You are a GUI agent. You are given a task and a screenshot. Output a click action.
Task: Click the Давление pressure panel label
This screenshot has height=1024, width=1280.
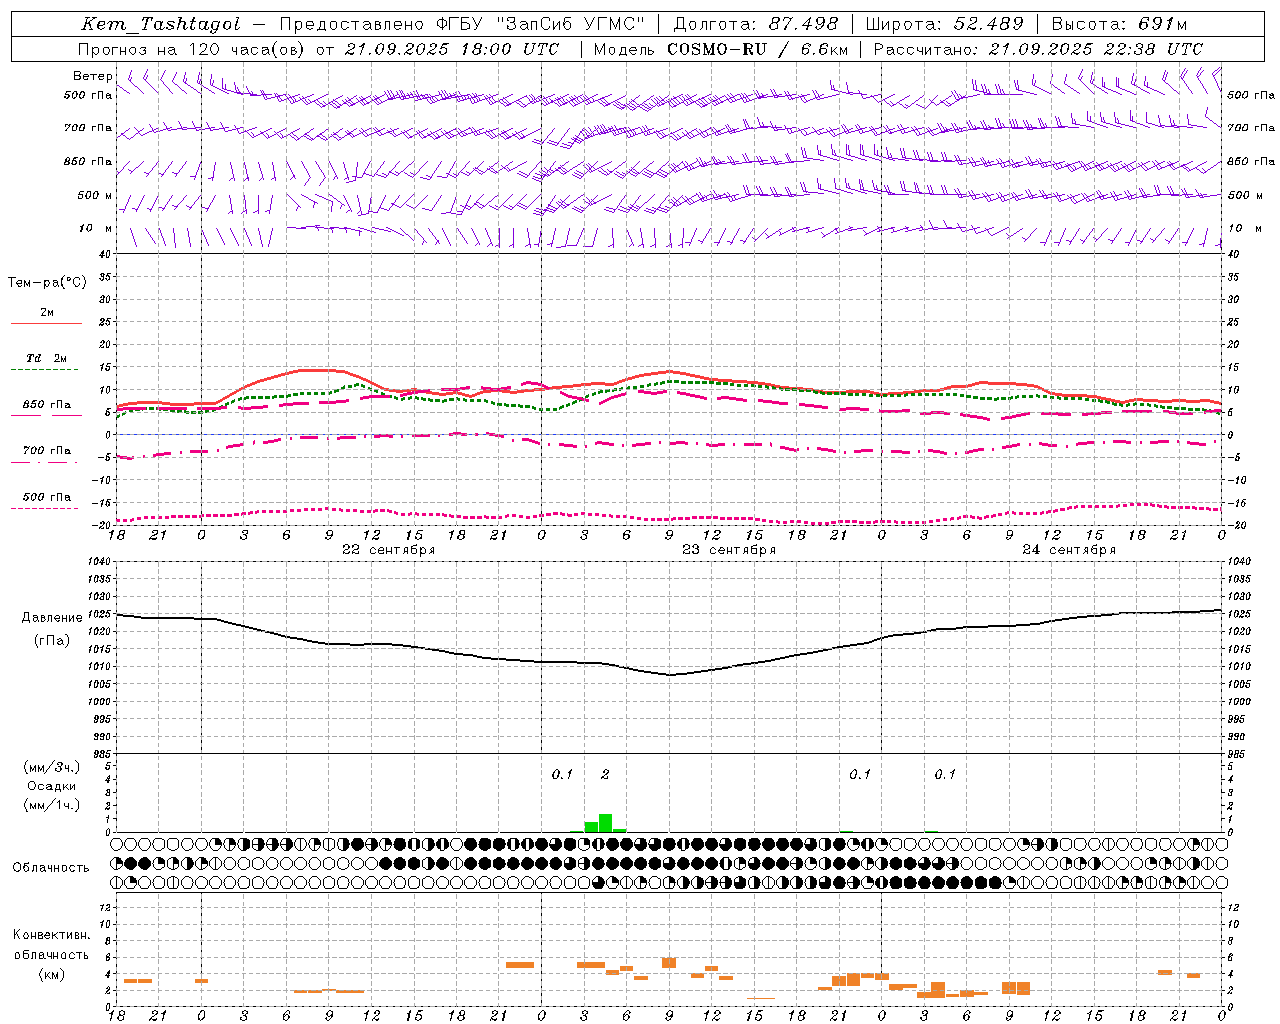point(52,618)
